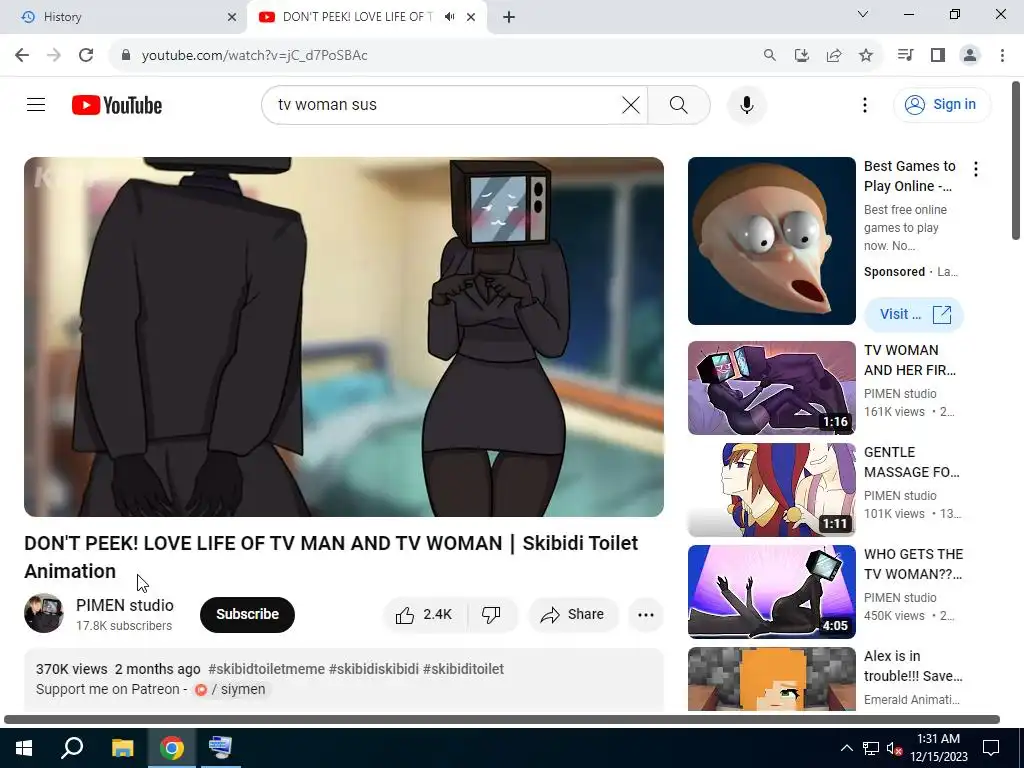Screen dimensions: 1024x768
Task: Bookmark this page with the star icon
Action: point(866,55)
